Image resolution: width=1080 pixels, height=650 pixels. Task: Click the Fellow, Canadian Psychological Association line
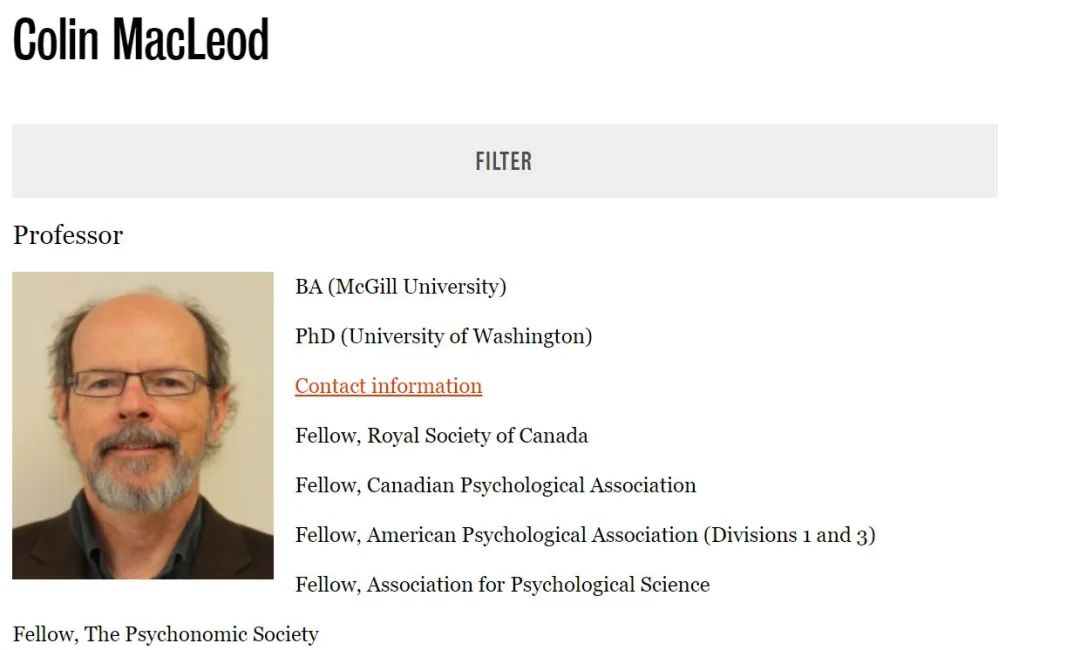(x=496, y=485)
